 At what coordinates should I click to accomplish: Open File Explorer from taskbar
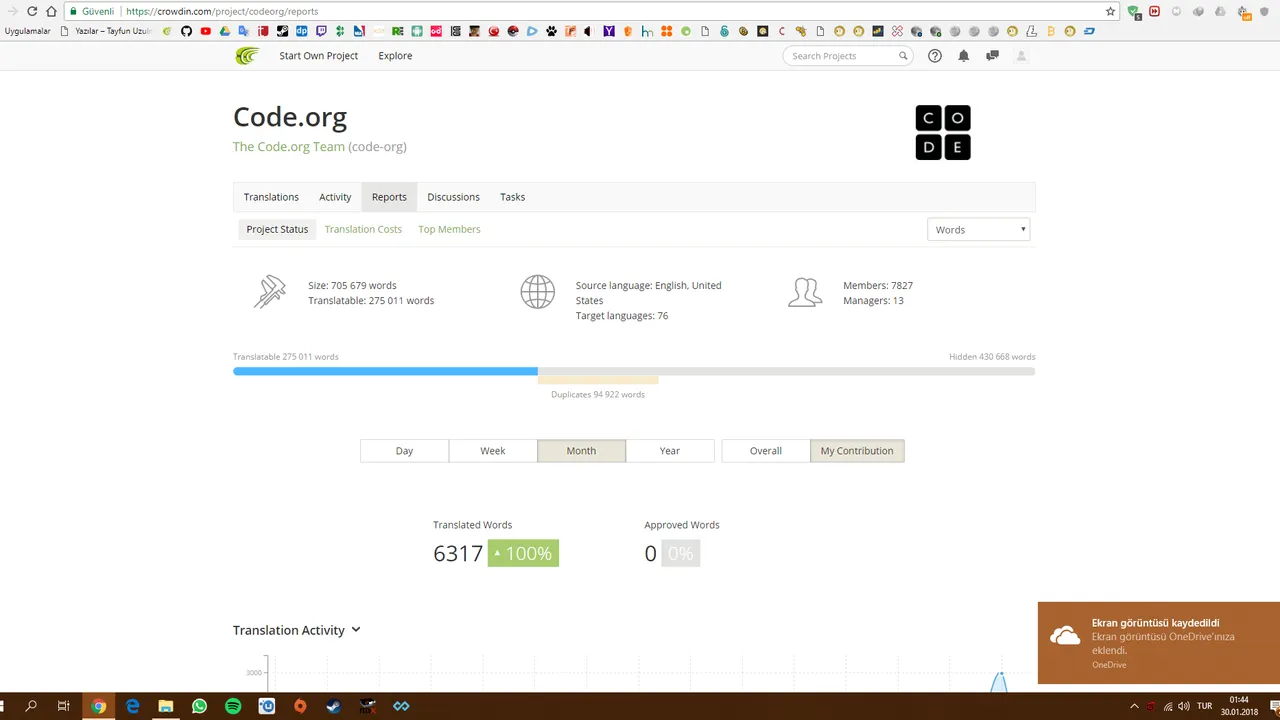point(166,706)
